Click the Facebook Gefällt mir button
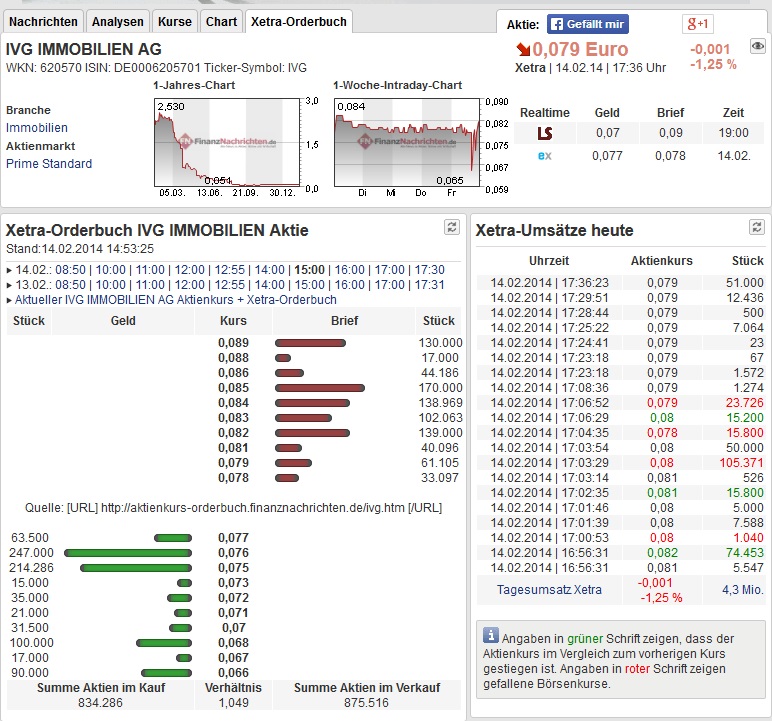 pos(588,24)
